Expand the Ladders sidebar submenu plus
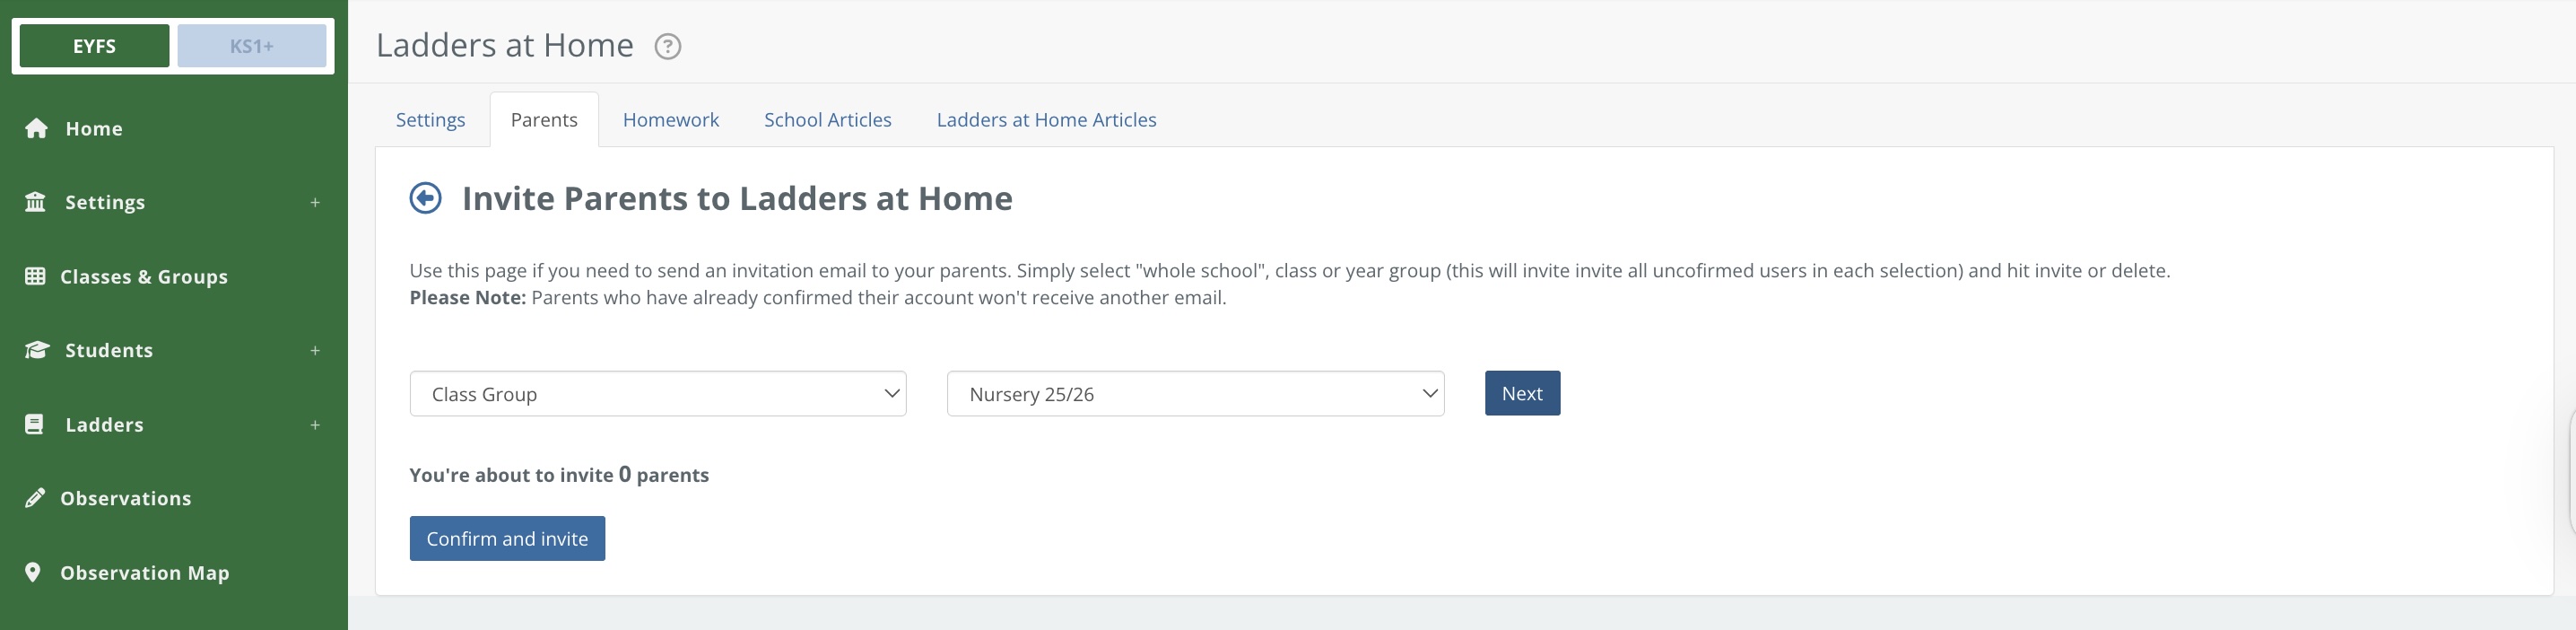The width and height of the screenshot is (2576, 630). click(315, 424)
